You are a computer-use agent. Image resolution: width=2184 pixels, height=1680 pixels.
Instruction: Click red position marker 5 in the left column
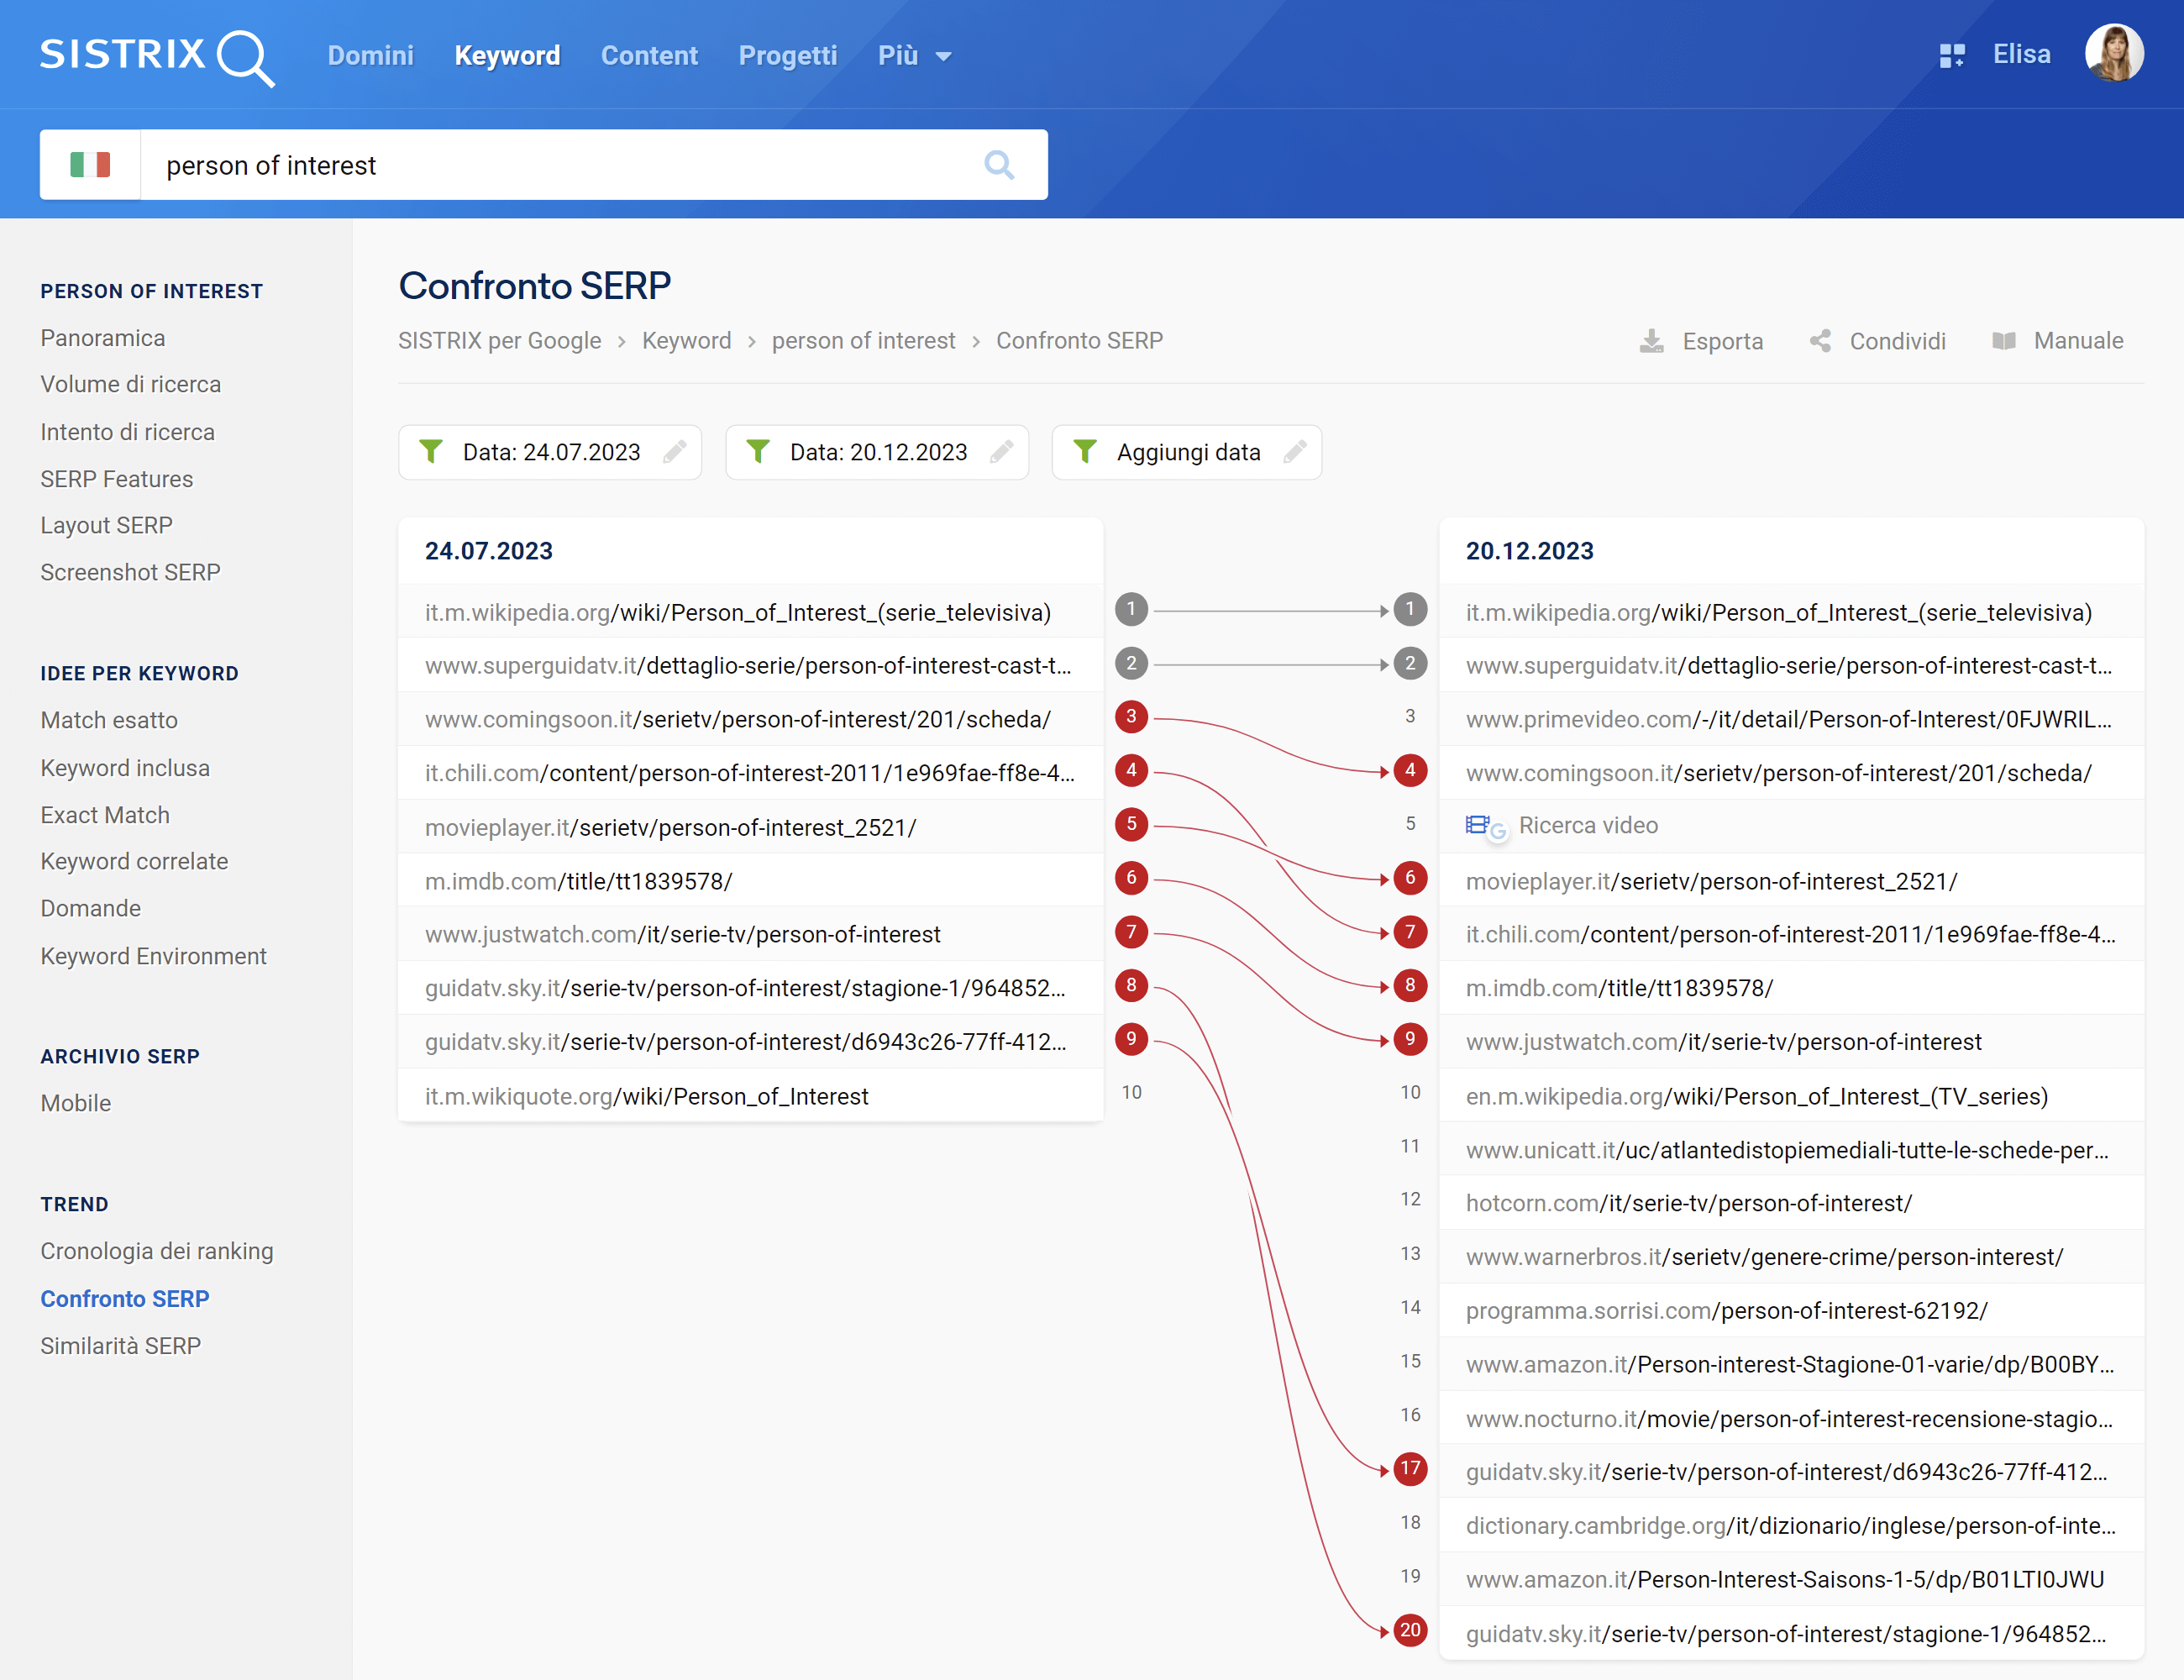coord(1131,824)
